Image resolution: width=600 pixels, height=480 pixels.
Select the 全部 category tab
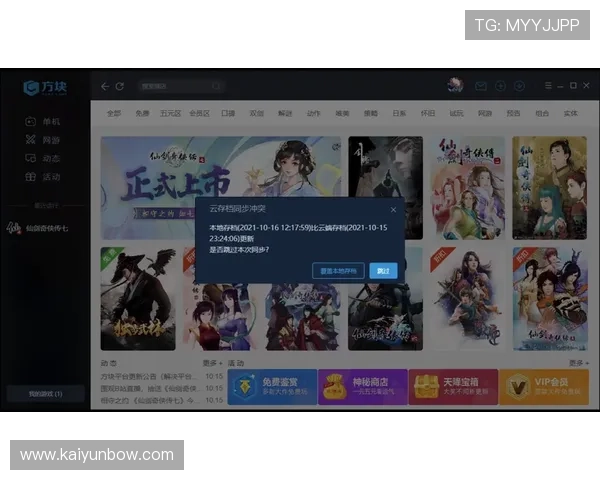click(x=114, y=114)
